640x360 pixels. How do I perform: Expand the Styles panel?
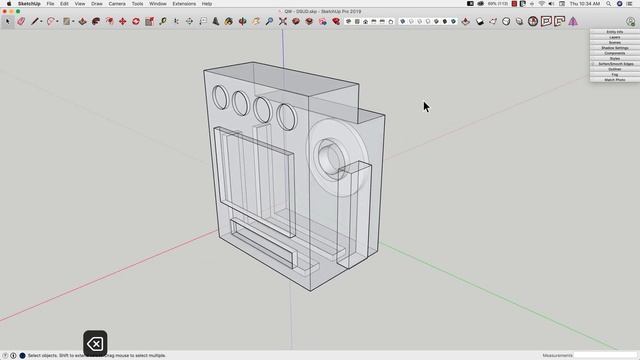point(615,58)
